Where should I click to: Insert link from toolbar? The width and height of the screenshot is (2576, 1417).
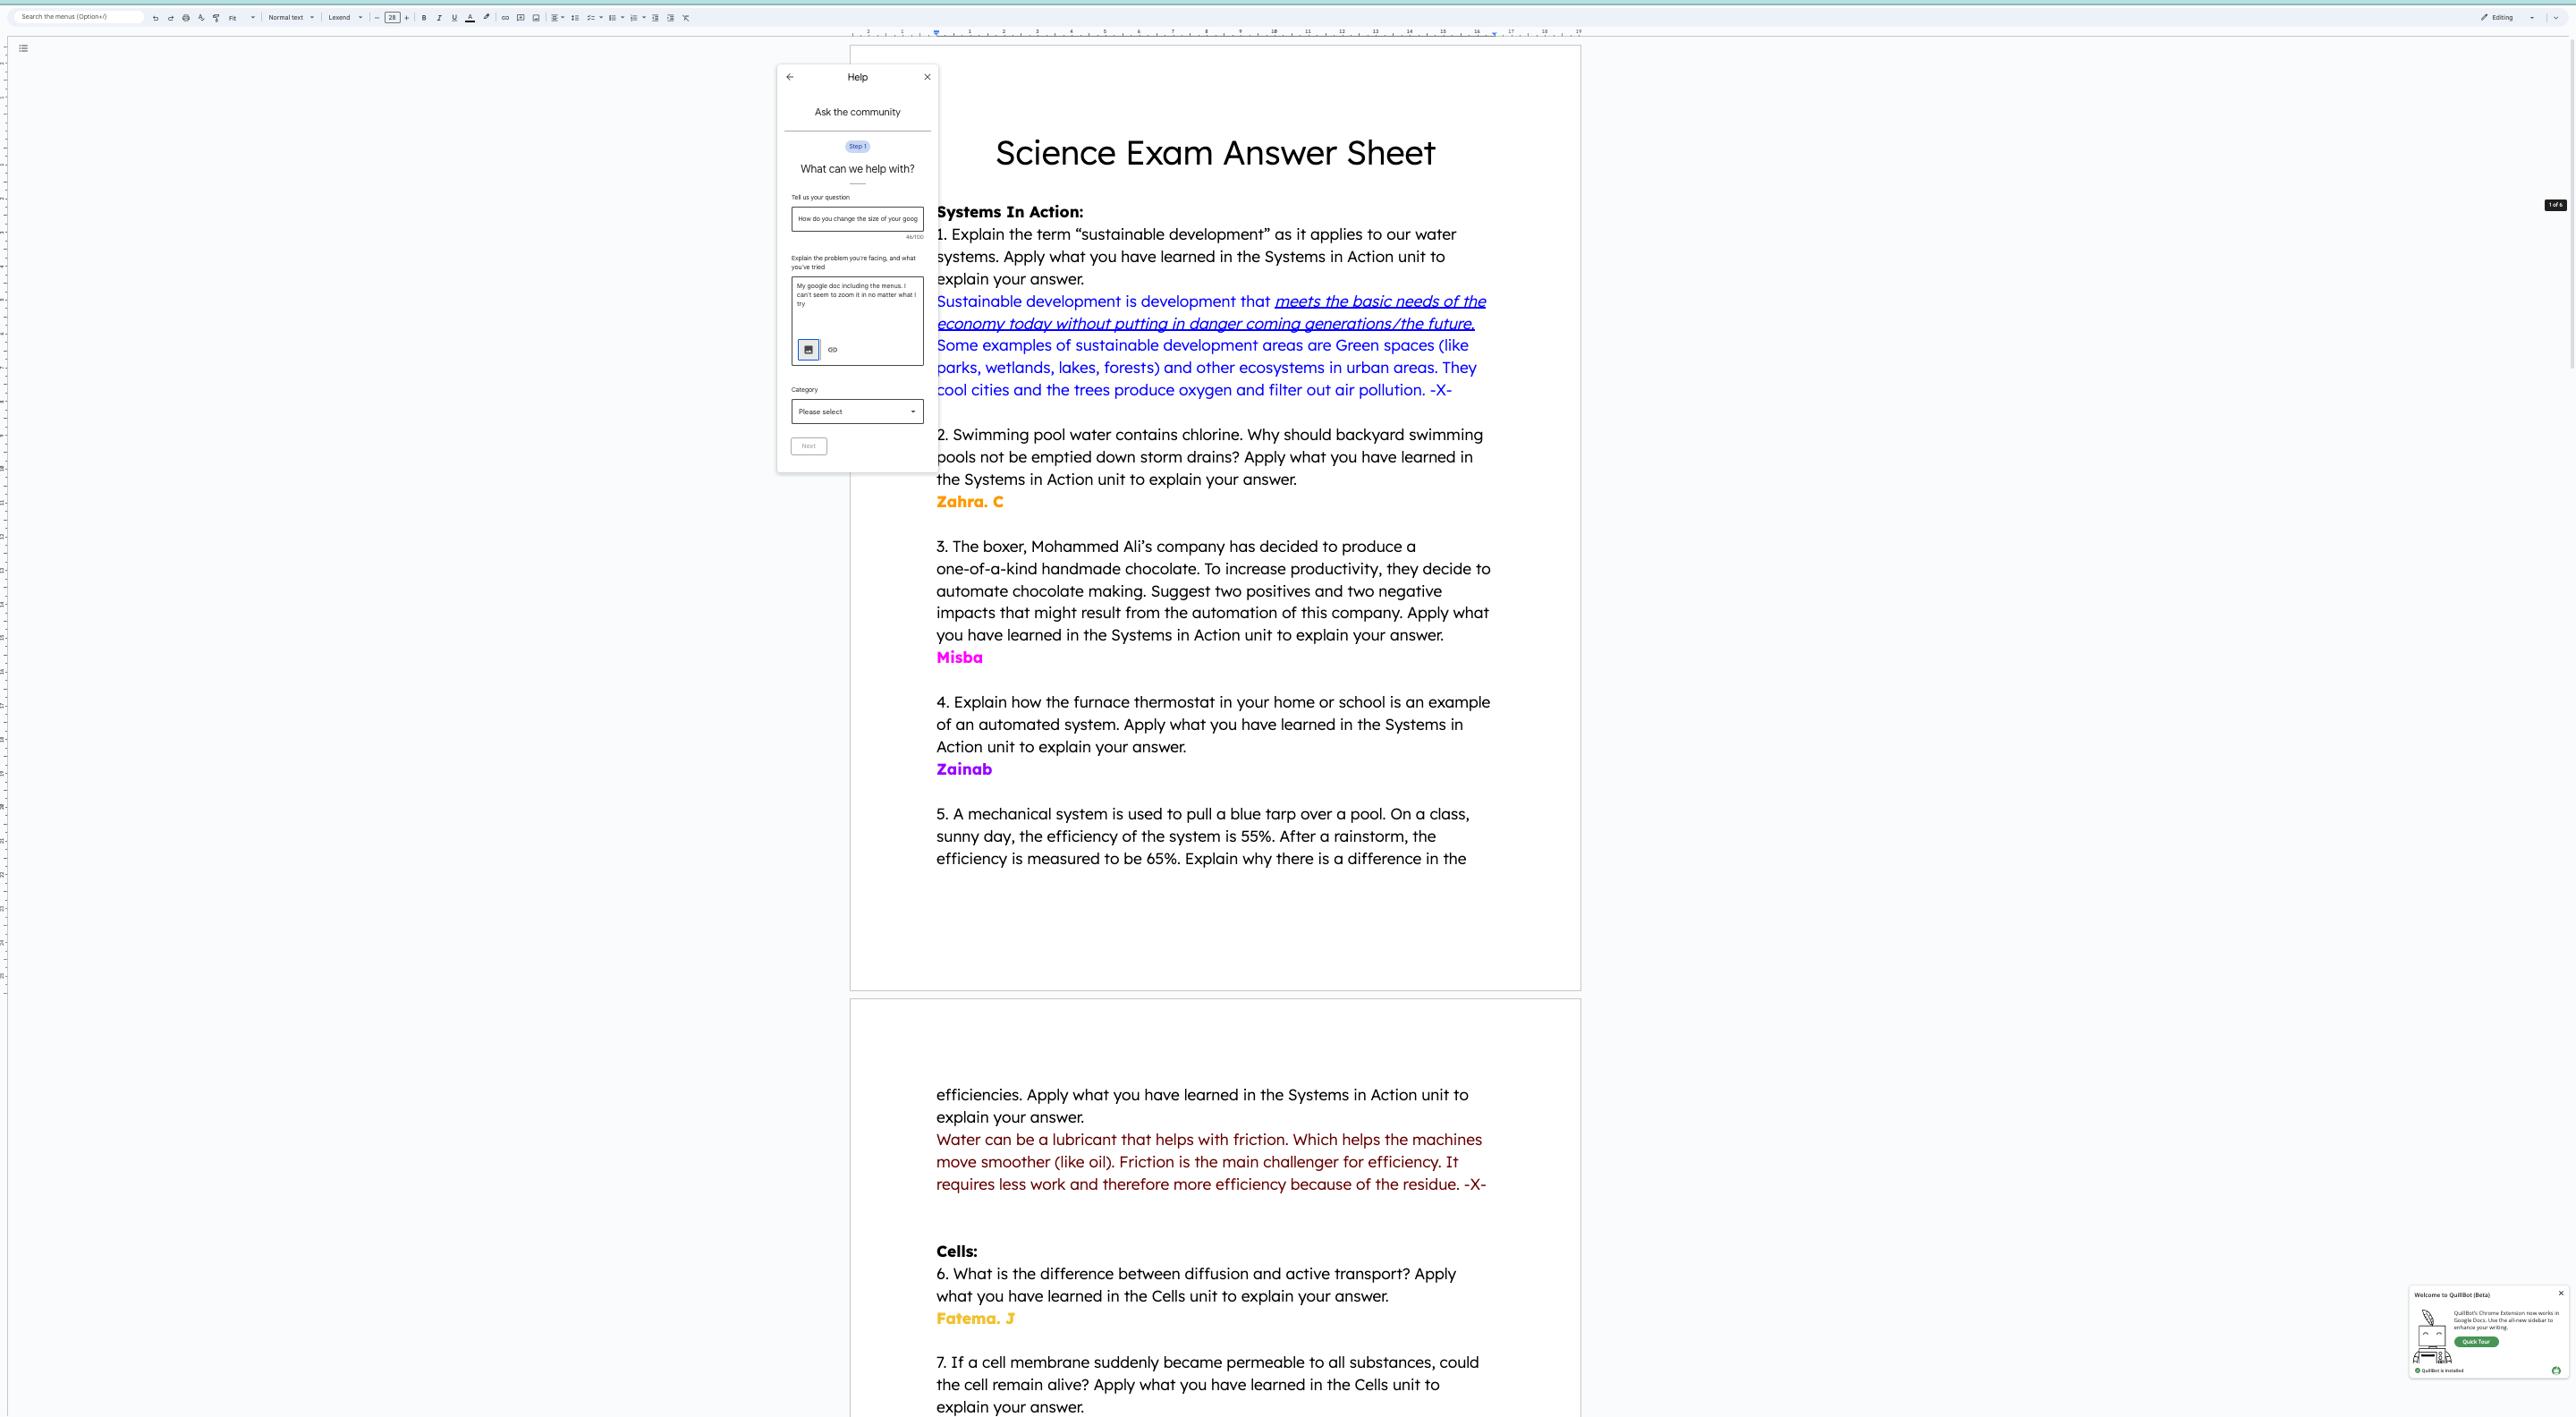[x=505, y=18]
